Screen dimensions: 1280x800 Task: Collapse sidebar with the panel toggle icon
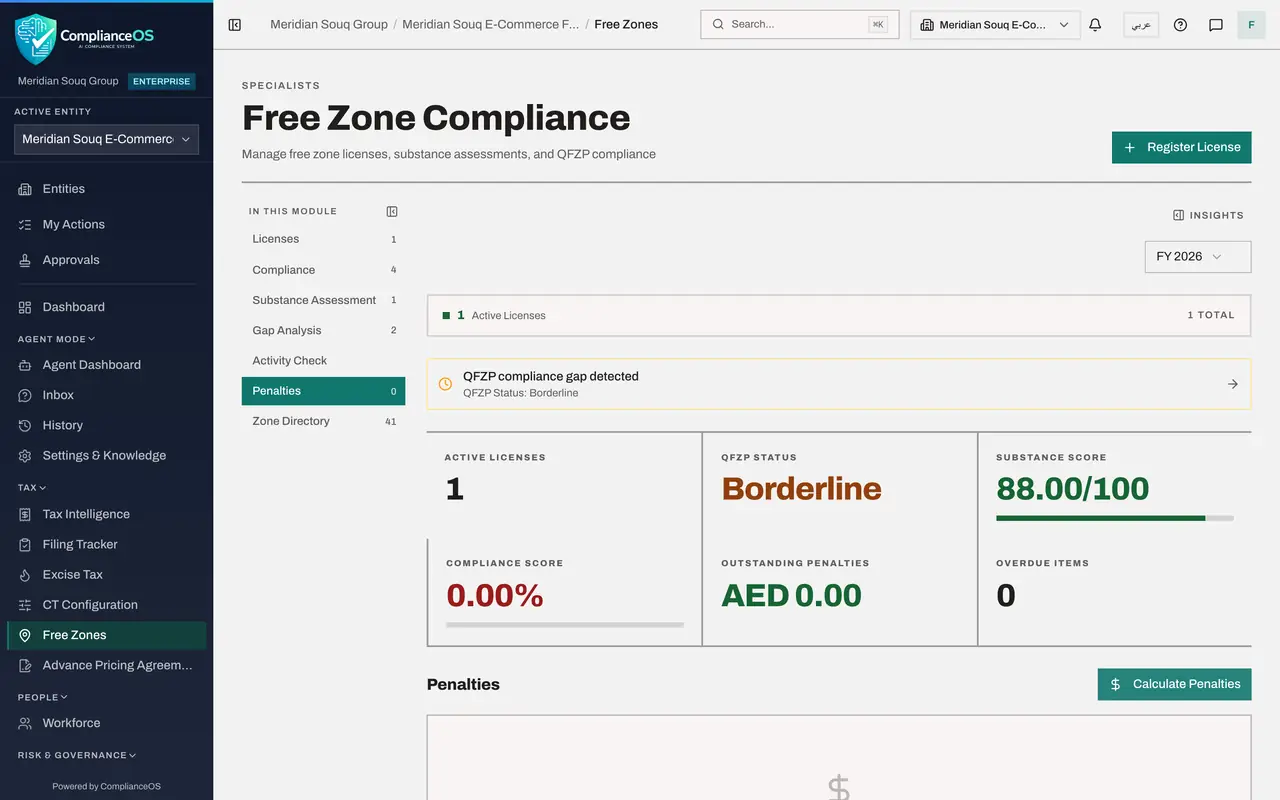click(235, 25)
